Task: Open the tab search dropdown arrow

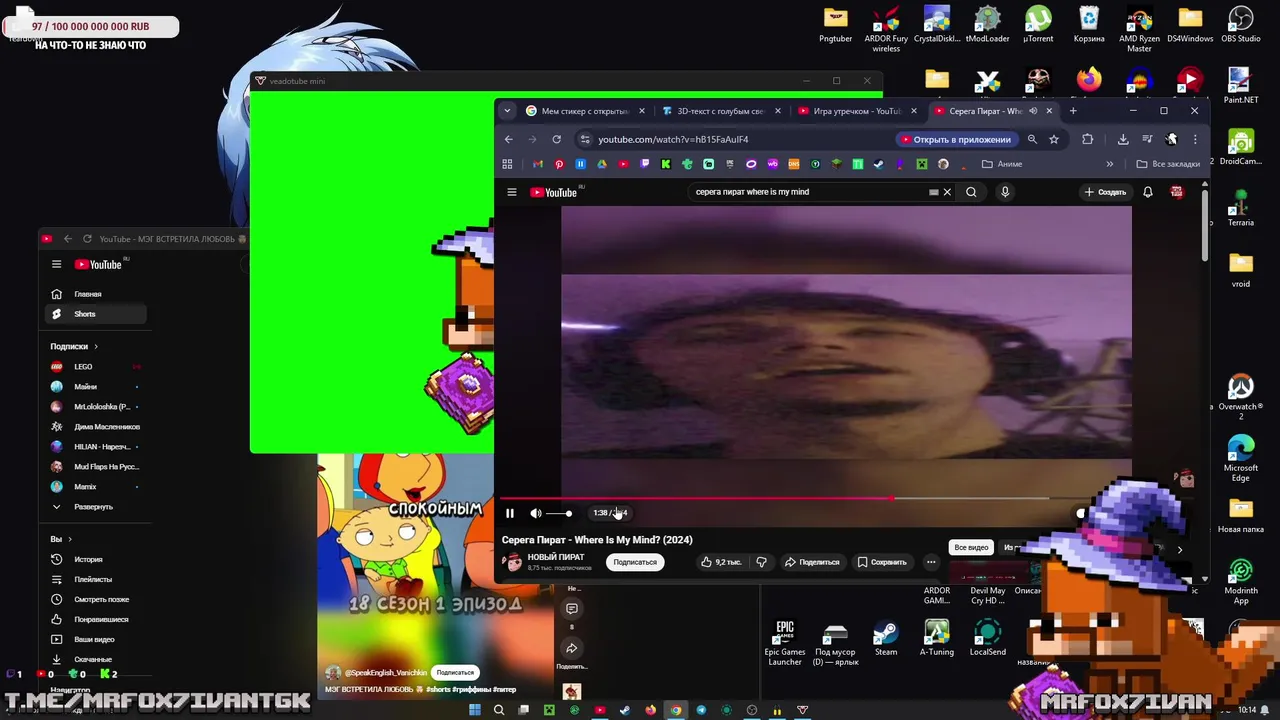Action: 507,111
